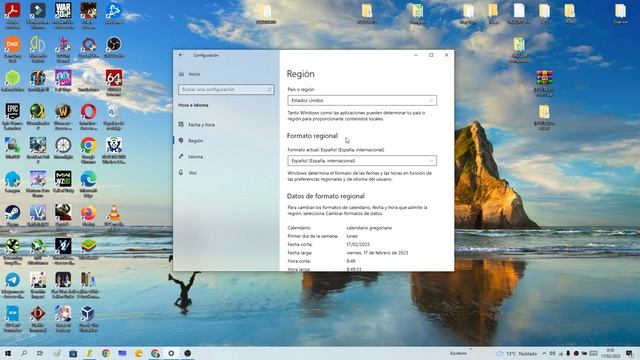Screen dimensions: 640x360
Task: Select the Telegram desktop shortcut
Action: [13, 285]
